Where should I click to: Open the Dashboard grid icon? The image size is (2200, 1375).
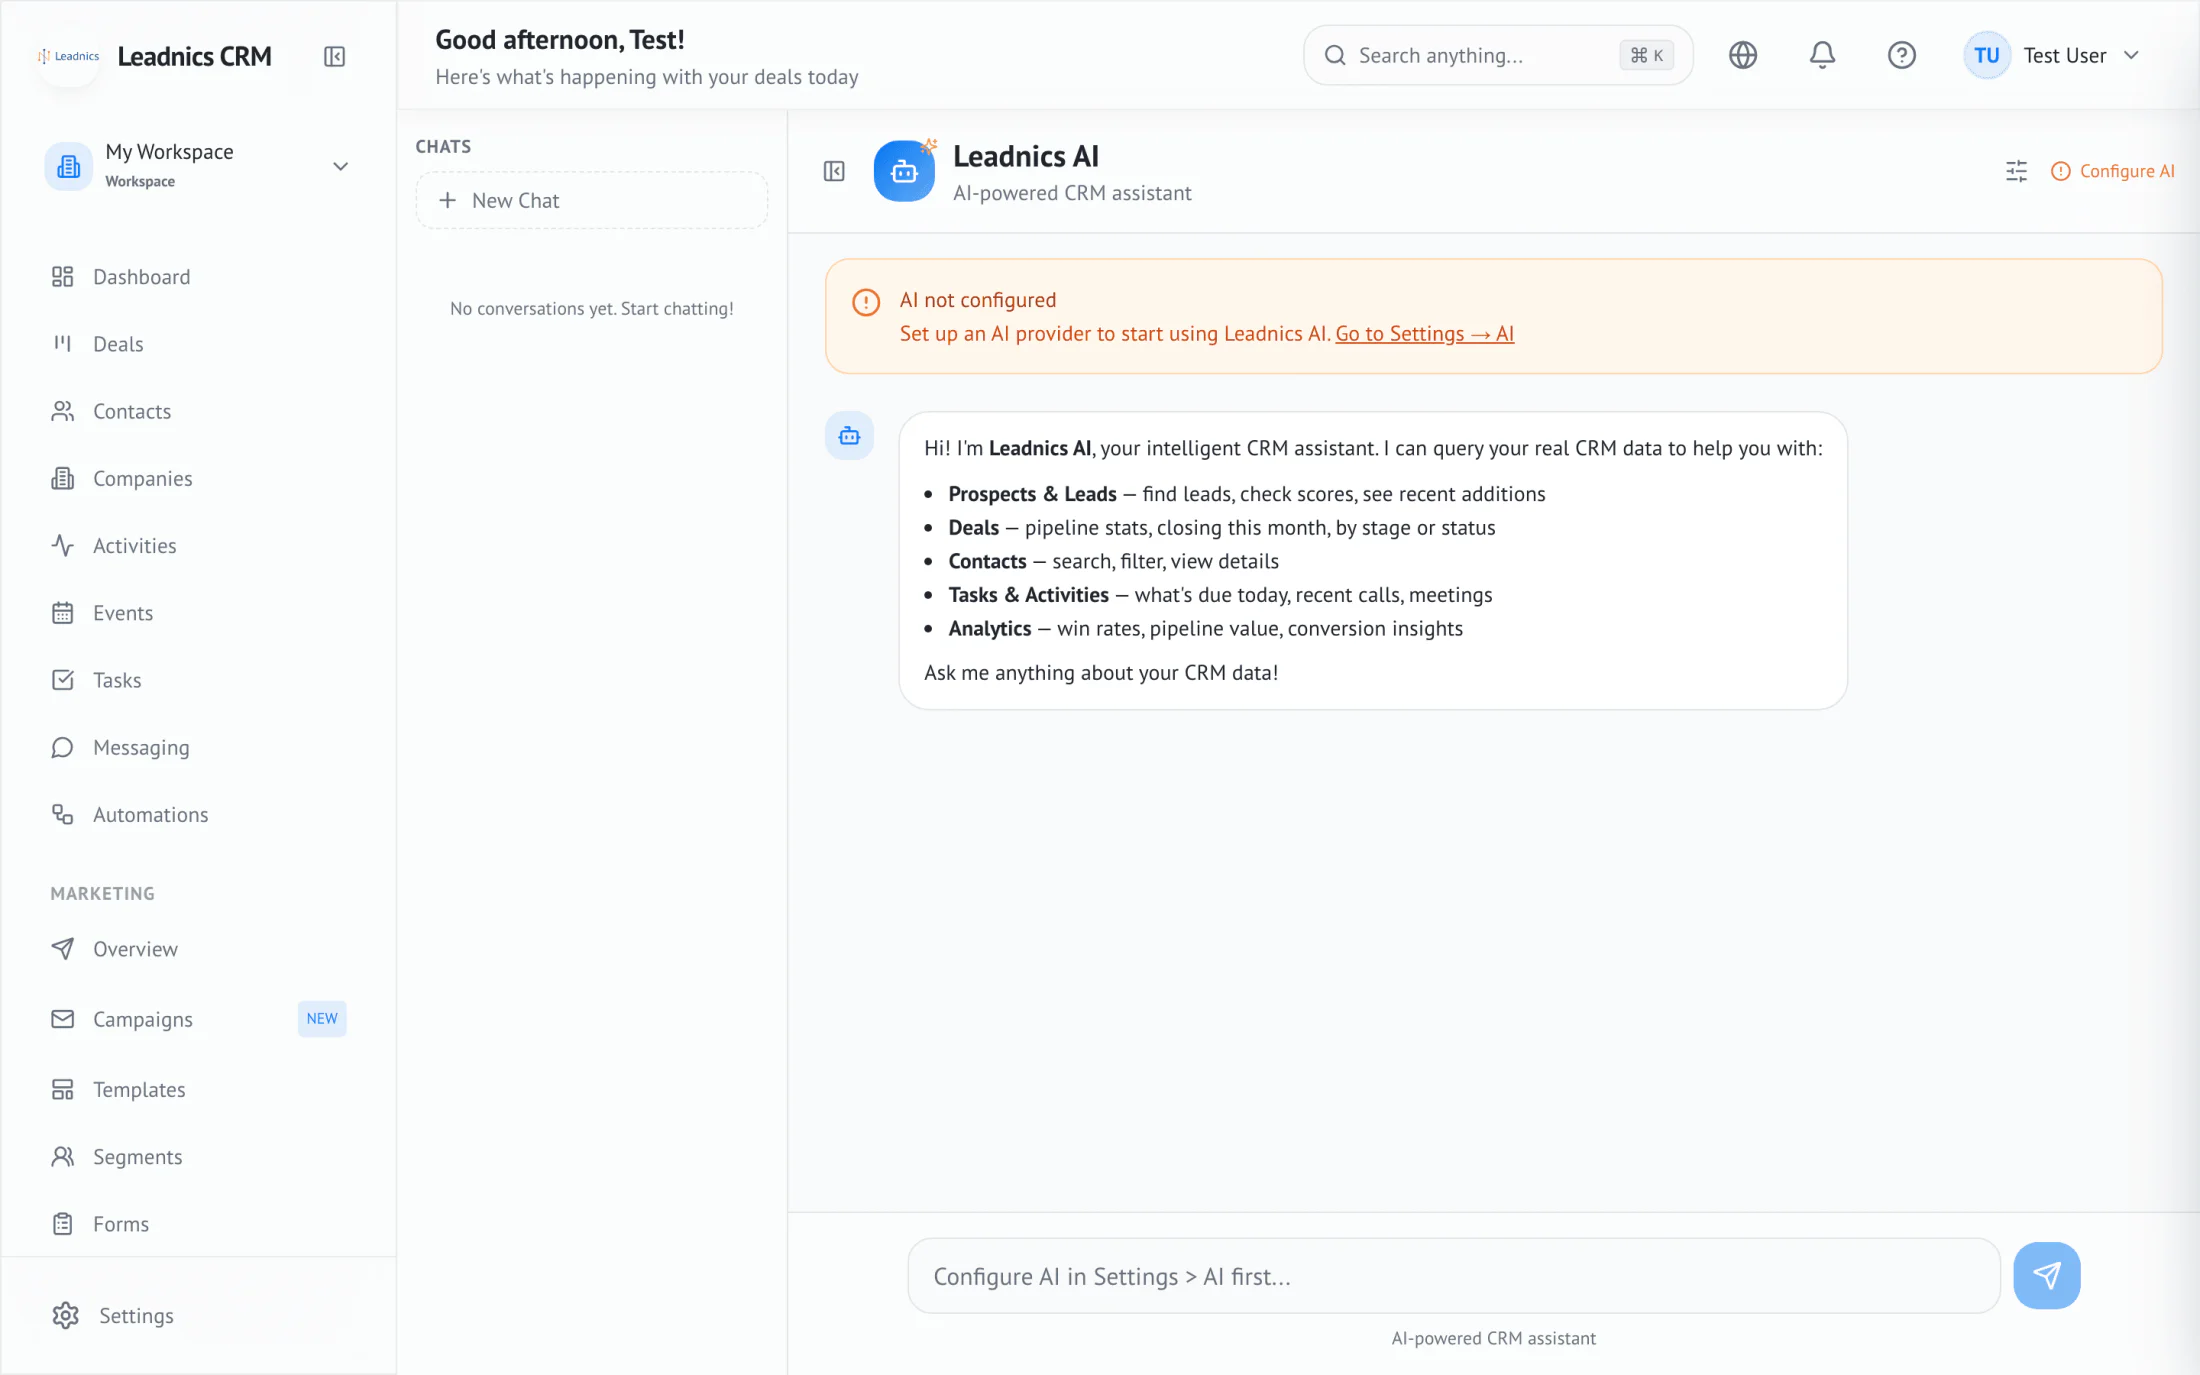(62, 277)
